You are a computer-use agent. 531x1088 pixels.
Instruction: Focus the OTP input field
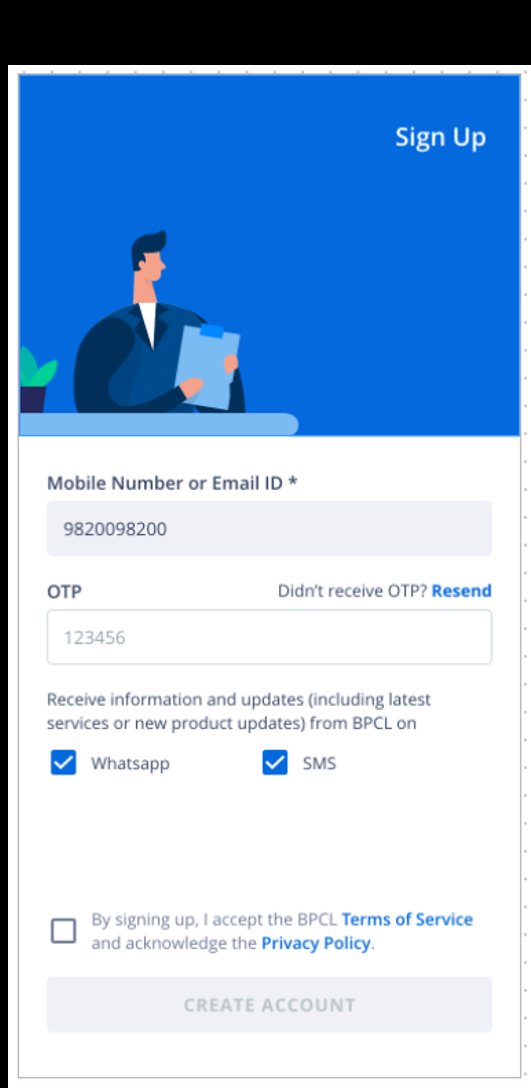(x=269, y=637)
